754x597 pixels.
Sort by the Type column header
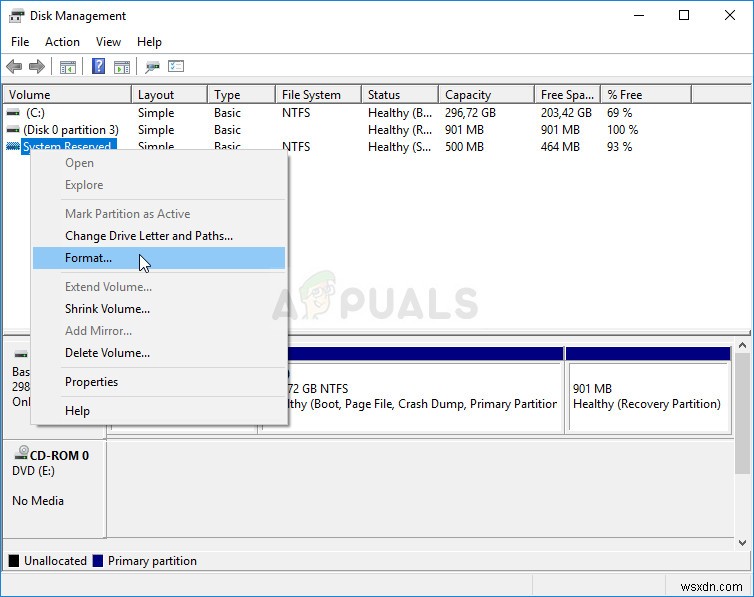click(242, 95)
